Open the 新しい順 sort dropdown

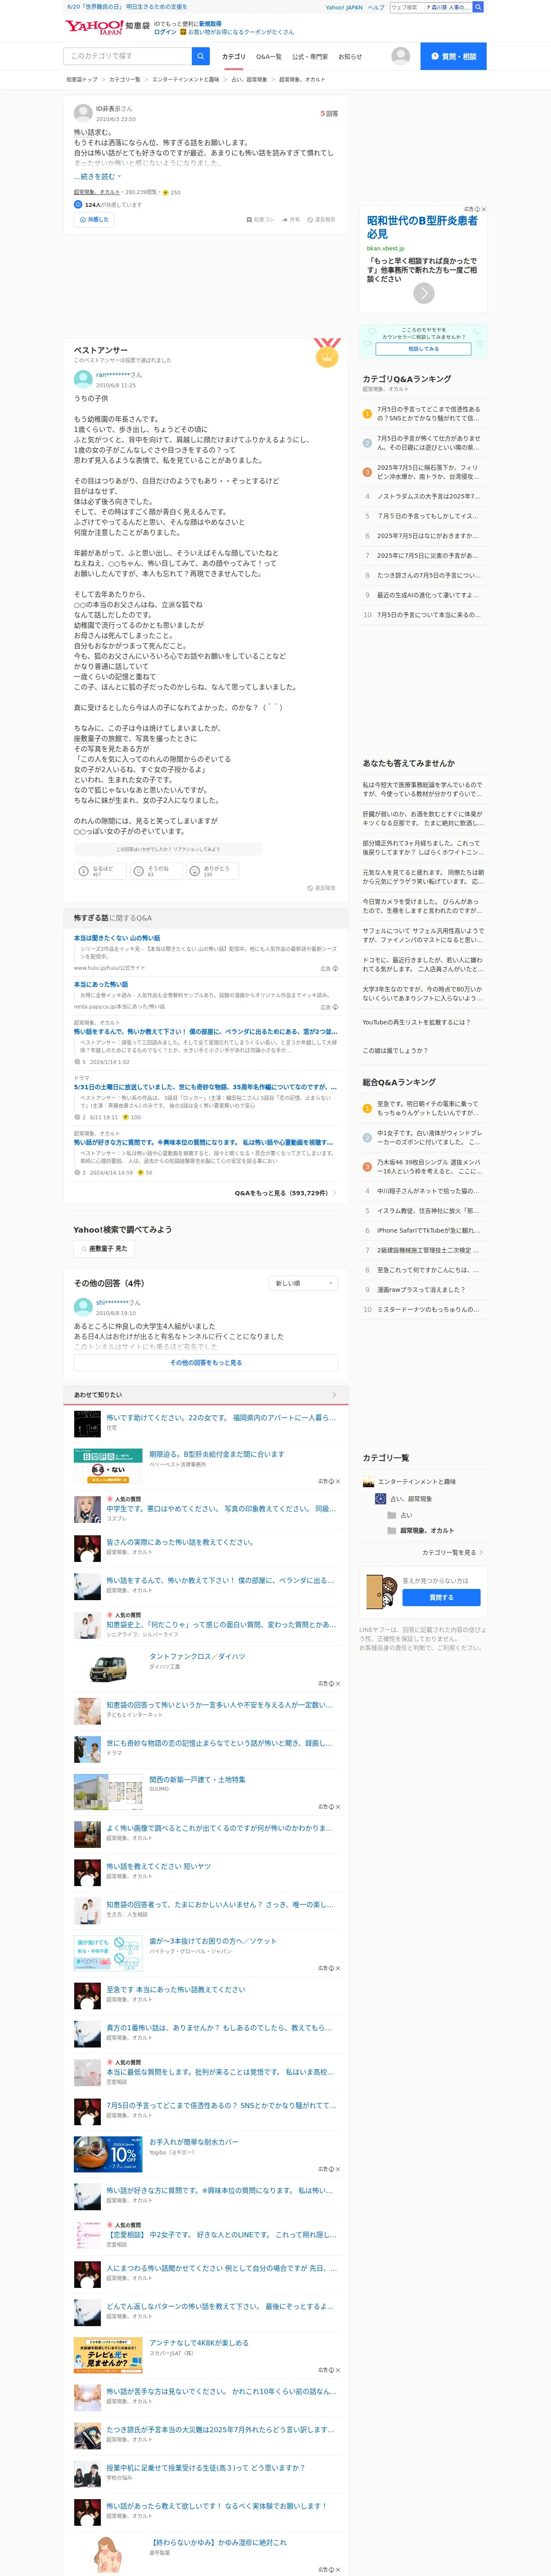(x=304, y=1283)
